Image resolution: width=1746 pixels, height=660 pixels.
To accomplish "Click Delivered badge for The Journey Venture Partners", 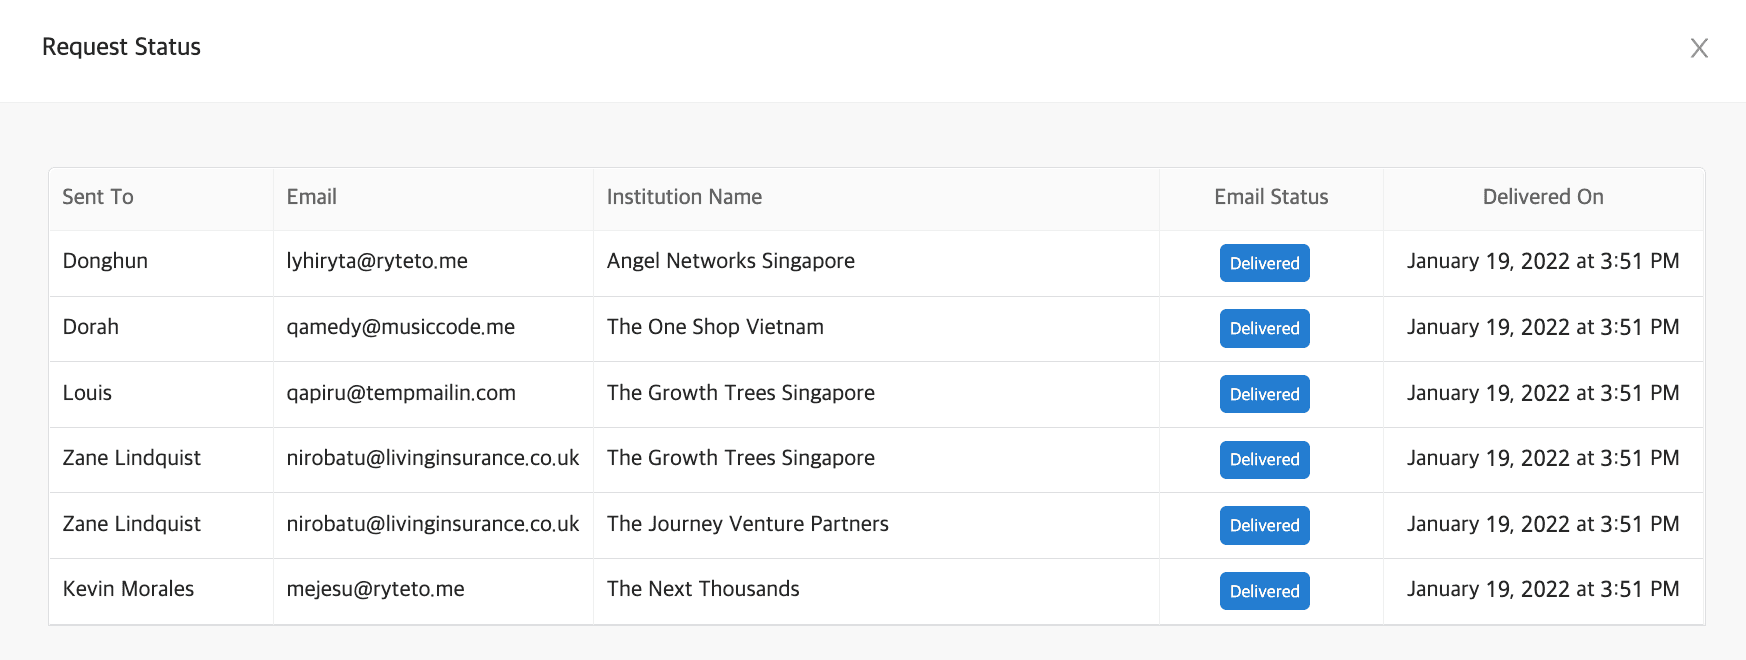I will coord(1264,525).
